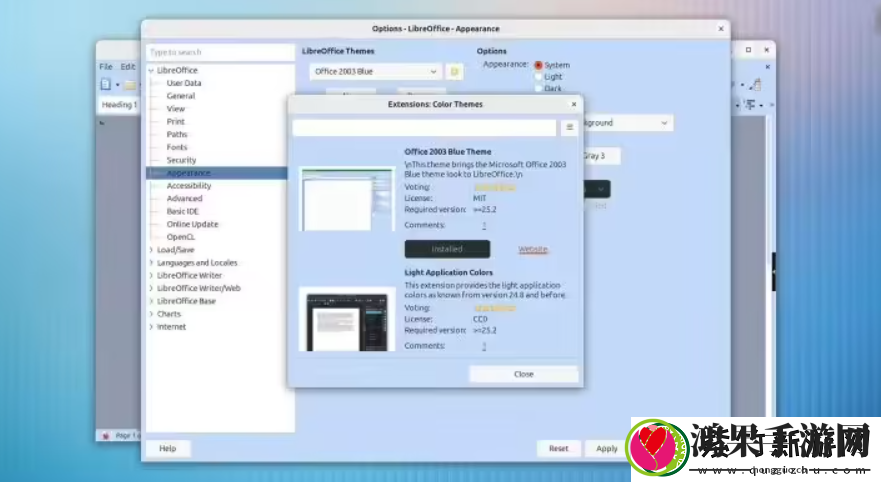Click the MIT license value

coord(479,198)
